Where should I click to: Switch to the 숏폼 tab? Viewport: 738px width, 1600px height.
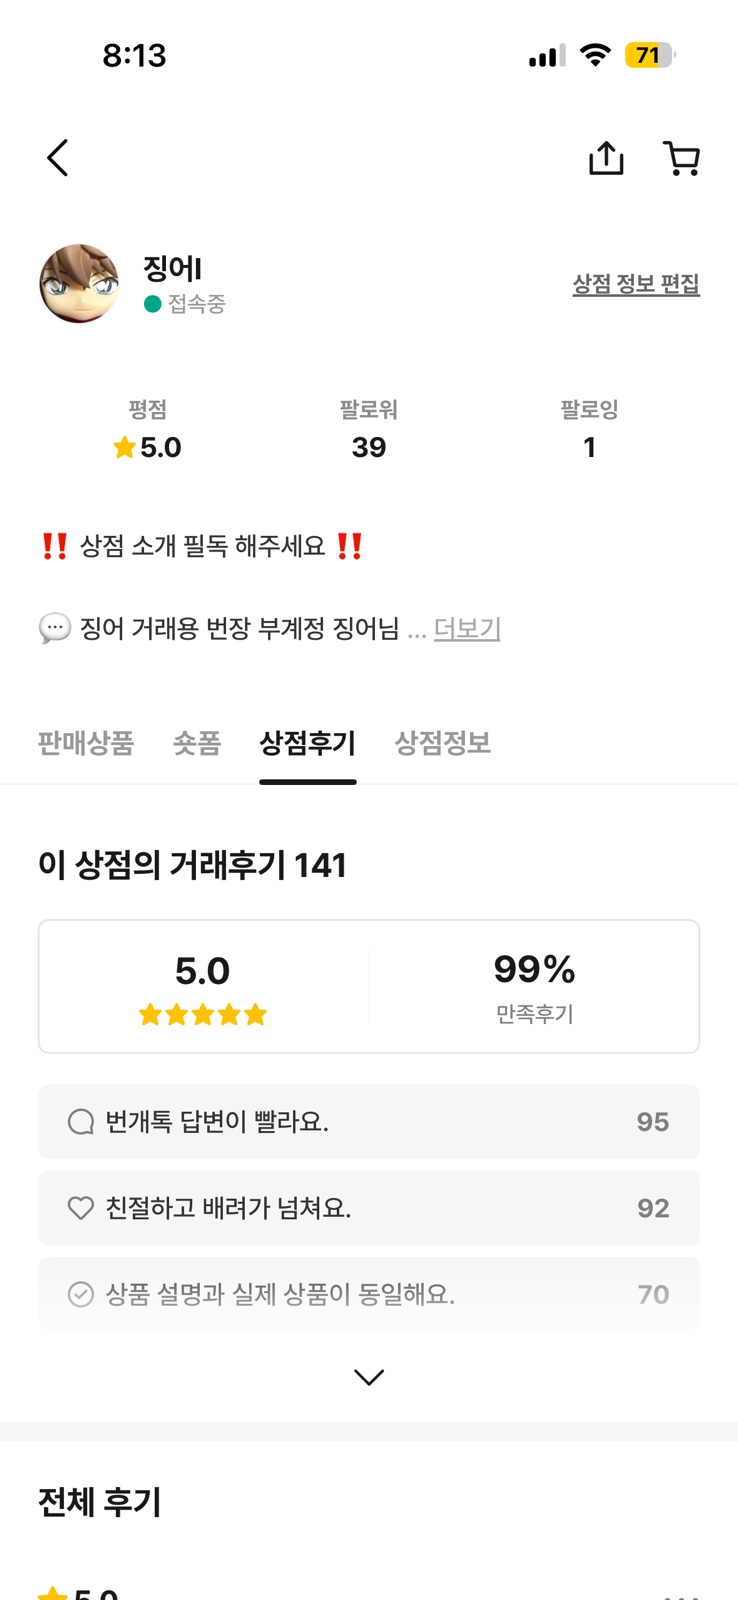tap(197, 743)
